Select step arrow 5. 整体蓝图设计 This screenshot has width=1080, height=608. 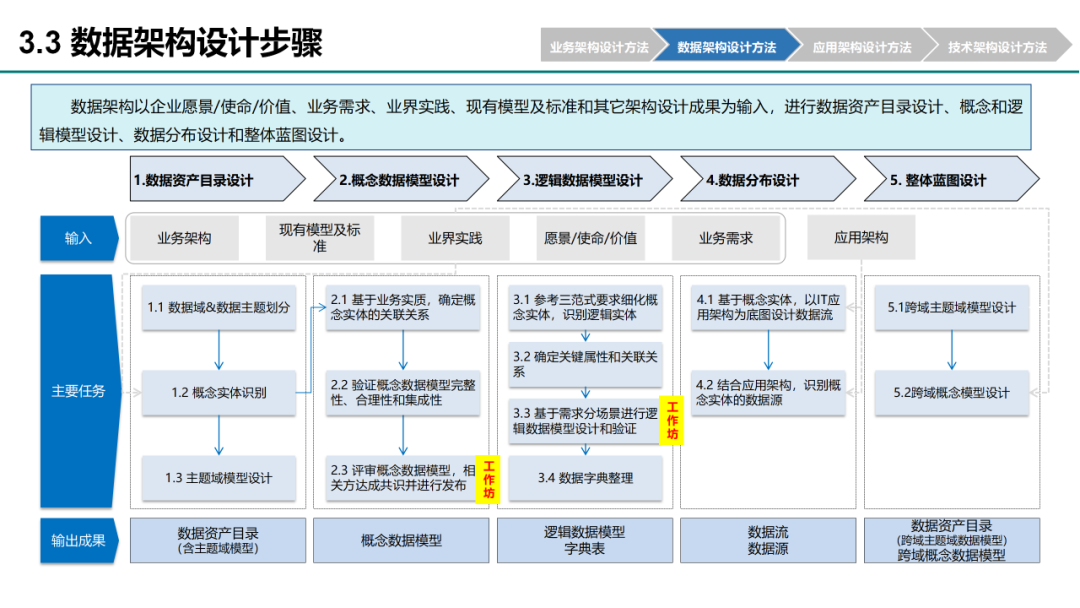[951, 179]
